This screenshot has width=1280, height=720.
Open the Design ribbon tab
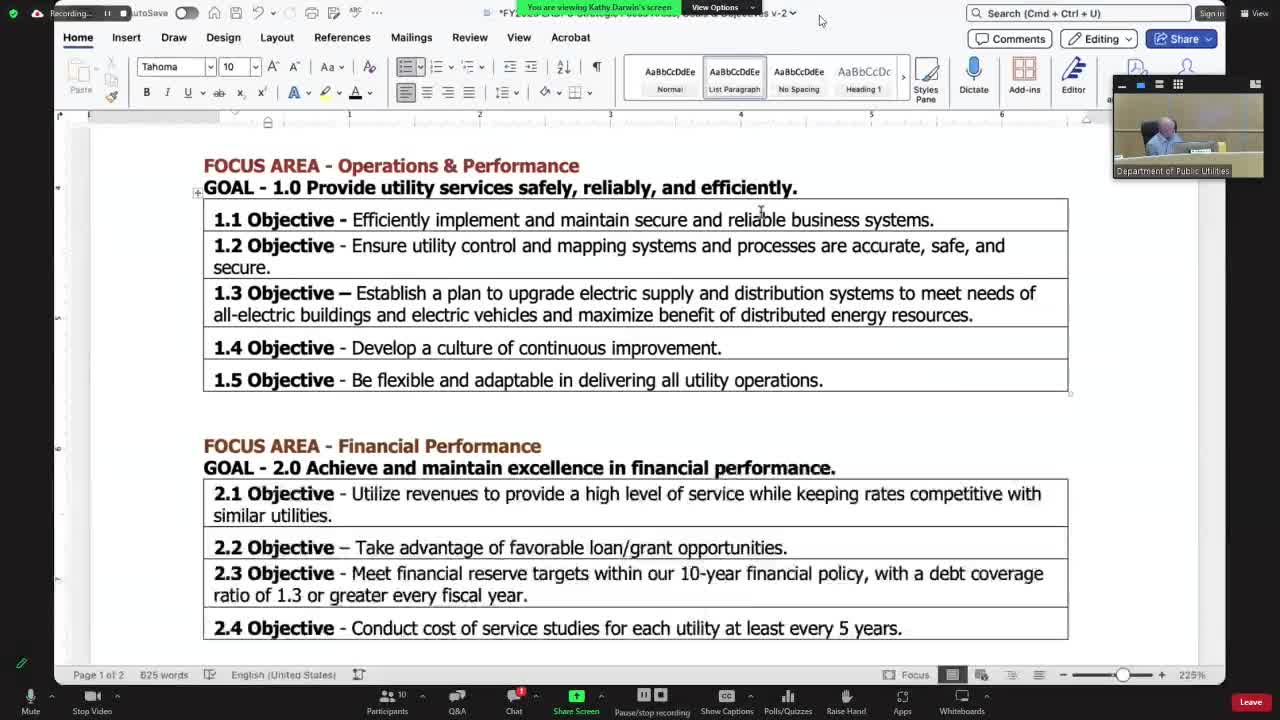[223, 37]
